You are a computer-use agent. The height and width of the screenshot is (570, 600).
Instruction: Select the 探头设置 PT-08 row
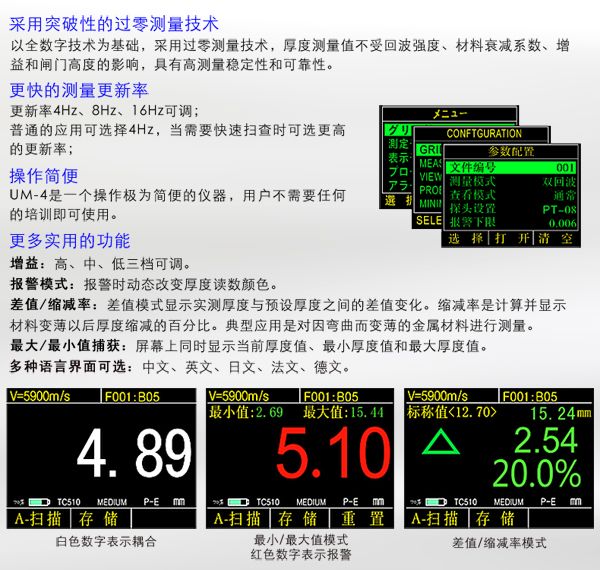click(x=511, y=209)
